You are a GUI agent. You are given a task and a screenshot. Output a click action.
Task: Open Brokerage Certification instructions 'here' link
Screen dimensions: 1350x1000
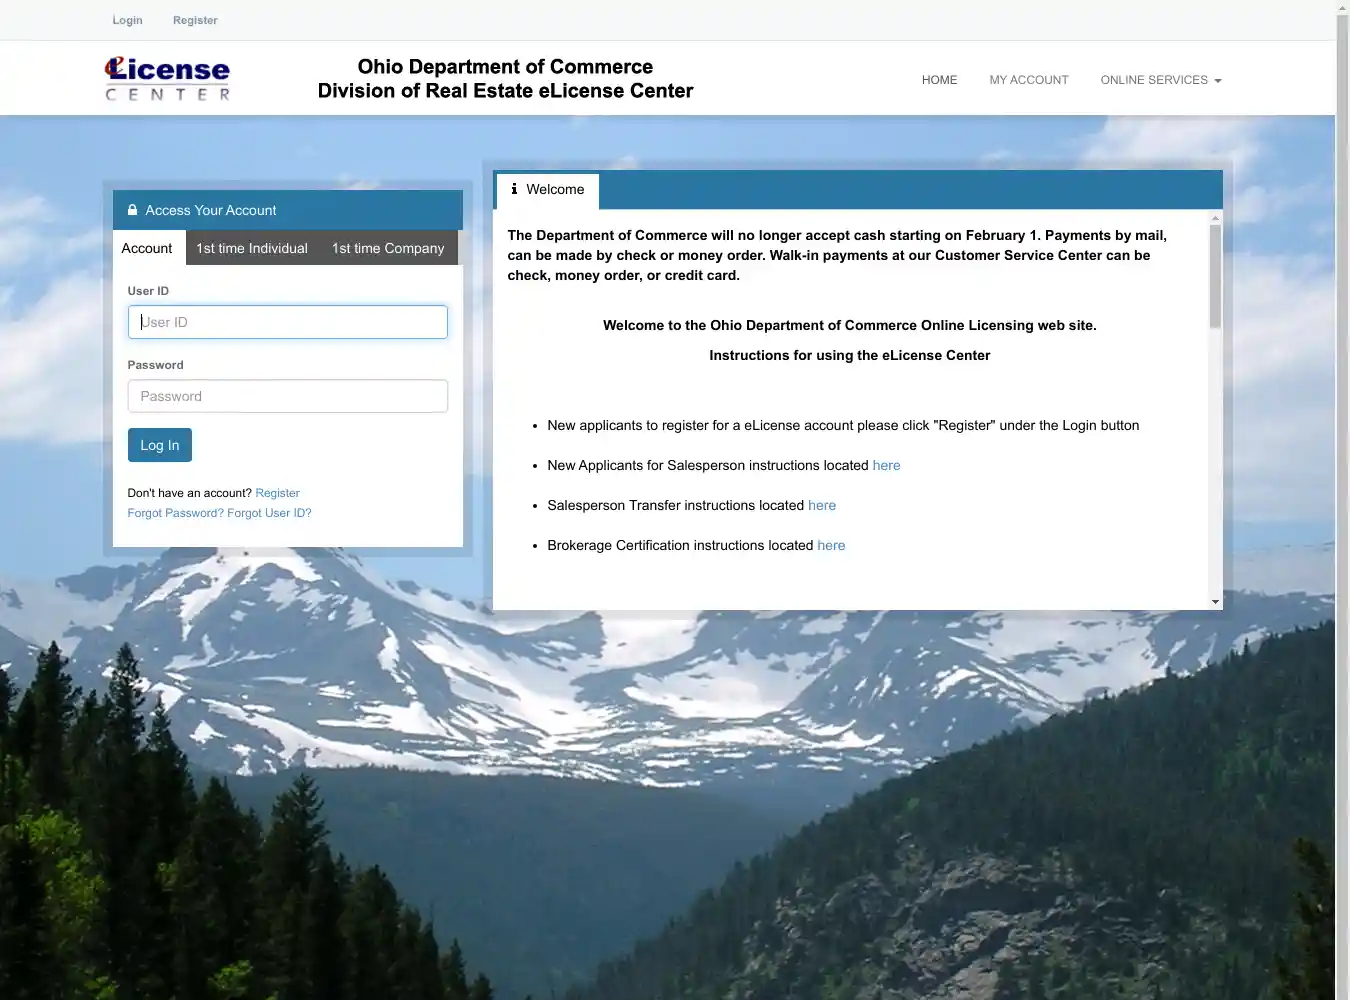[x=831, y=545]
